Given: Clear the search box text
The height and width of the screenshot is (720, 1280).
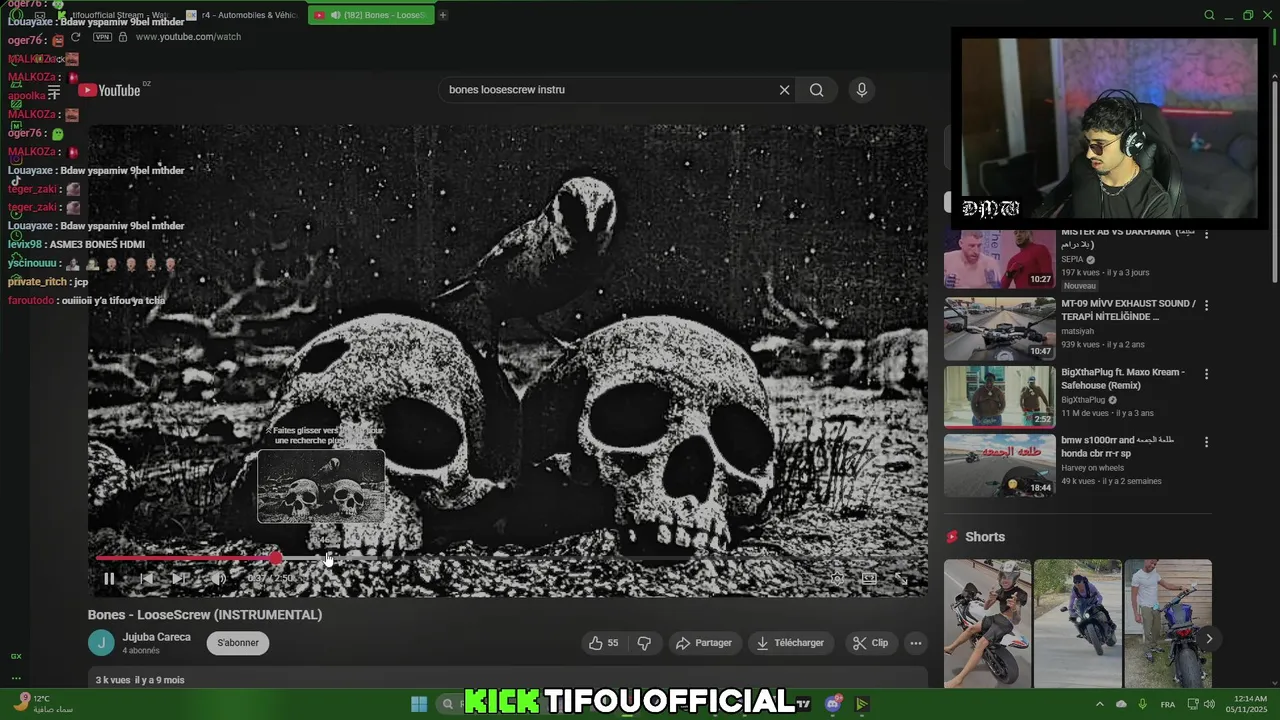Looking at the screenshot, I should coord(784,90).
